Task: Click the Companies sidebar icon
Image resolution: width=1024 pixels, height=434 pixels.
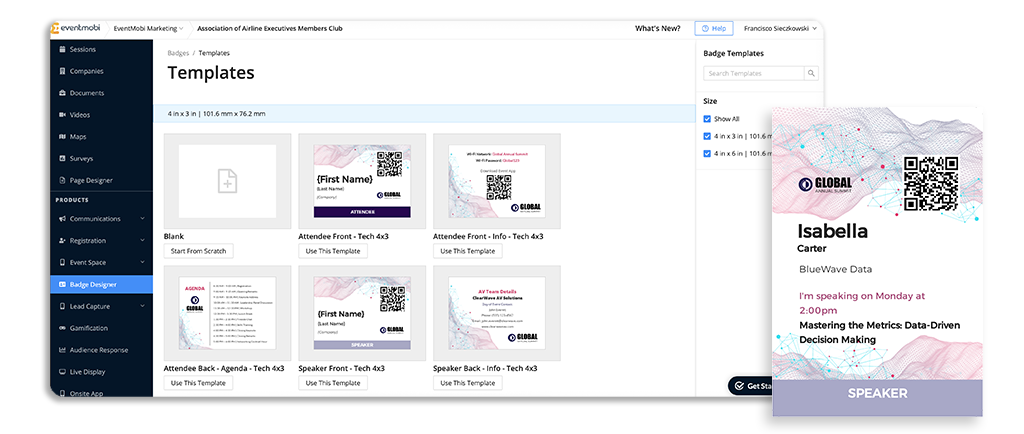Action: pyautogui.click(x=62, y=71)
